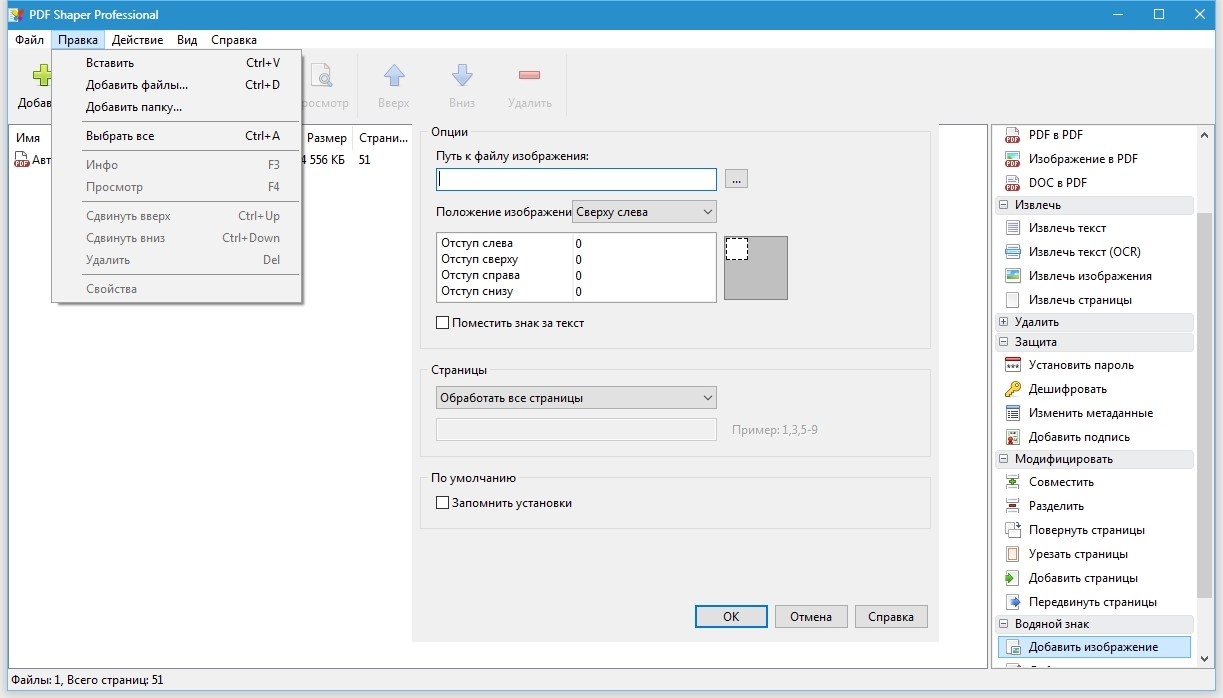The width and height of the screenshot is (1223, 698).
Task: Click the Add Signature icon (Добавить подпись)
Action: pos(1012,437)
